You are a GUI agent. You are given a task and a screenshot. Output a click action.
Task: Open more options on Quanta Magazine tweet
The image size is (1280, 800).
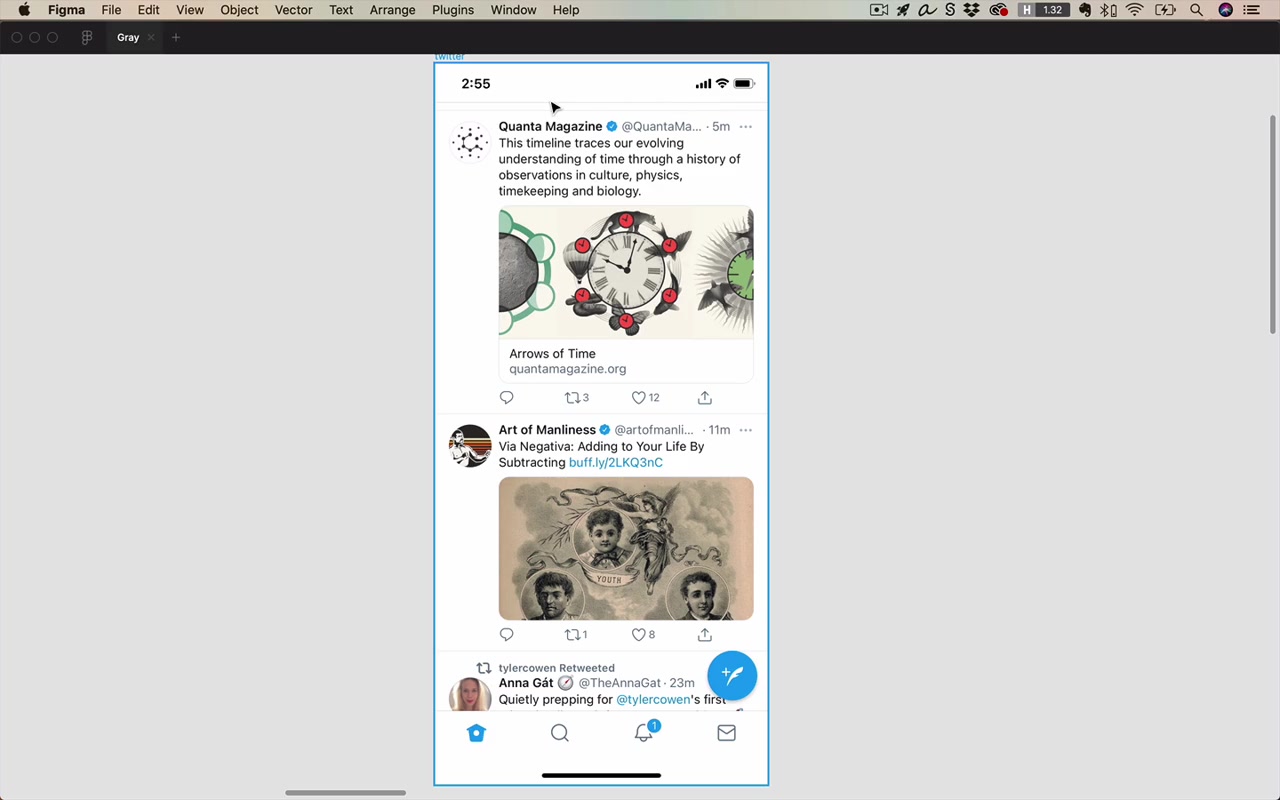(746, 127)
